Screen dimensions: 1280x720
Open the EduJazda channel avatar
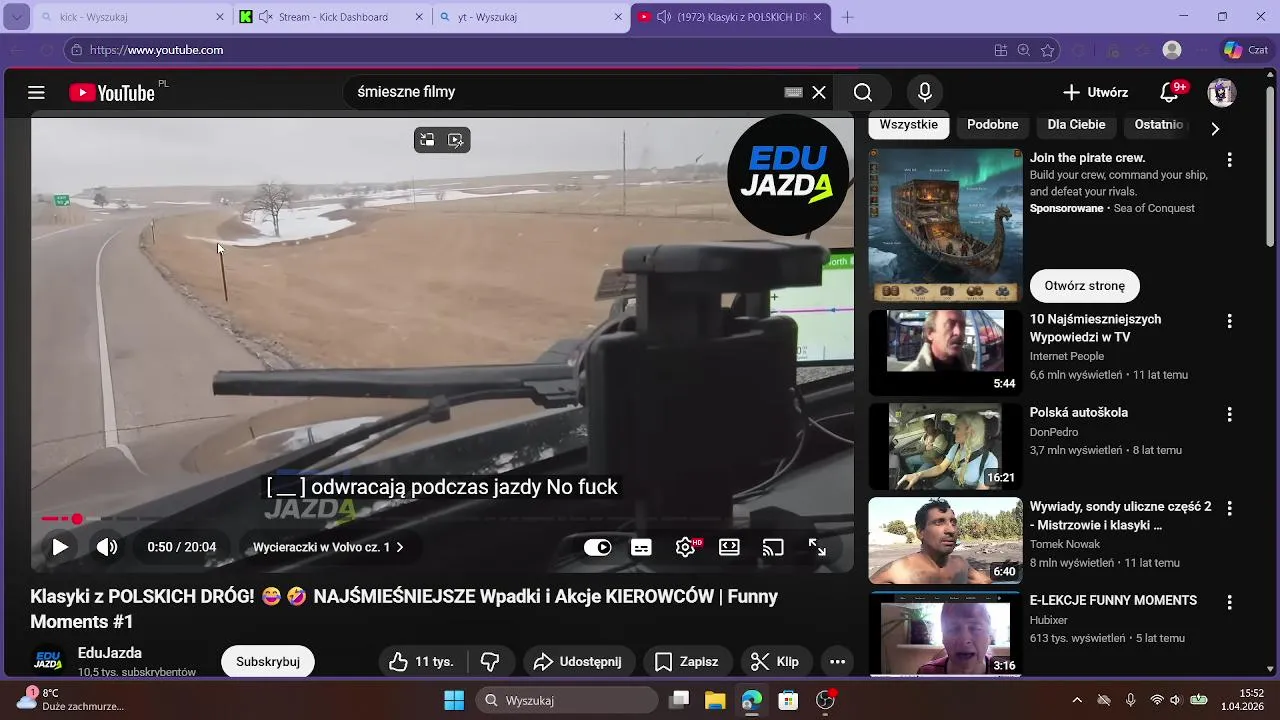(49, 661)
